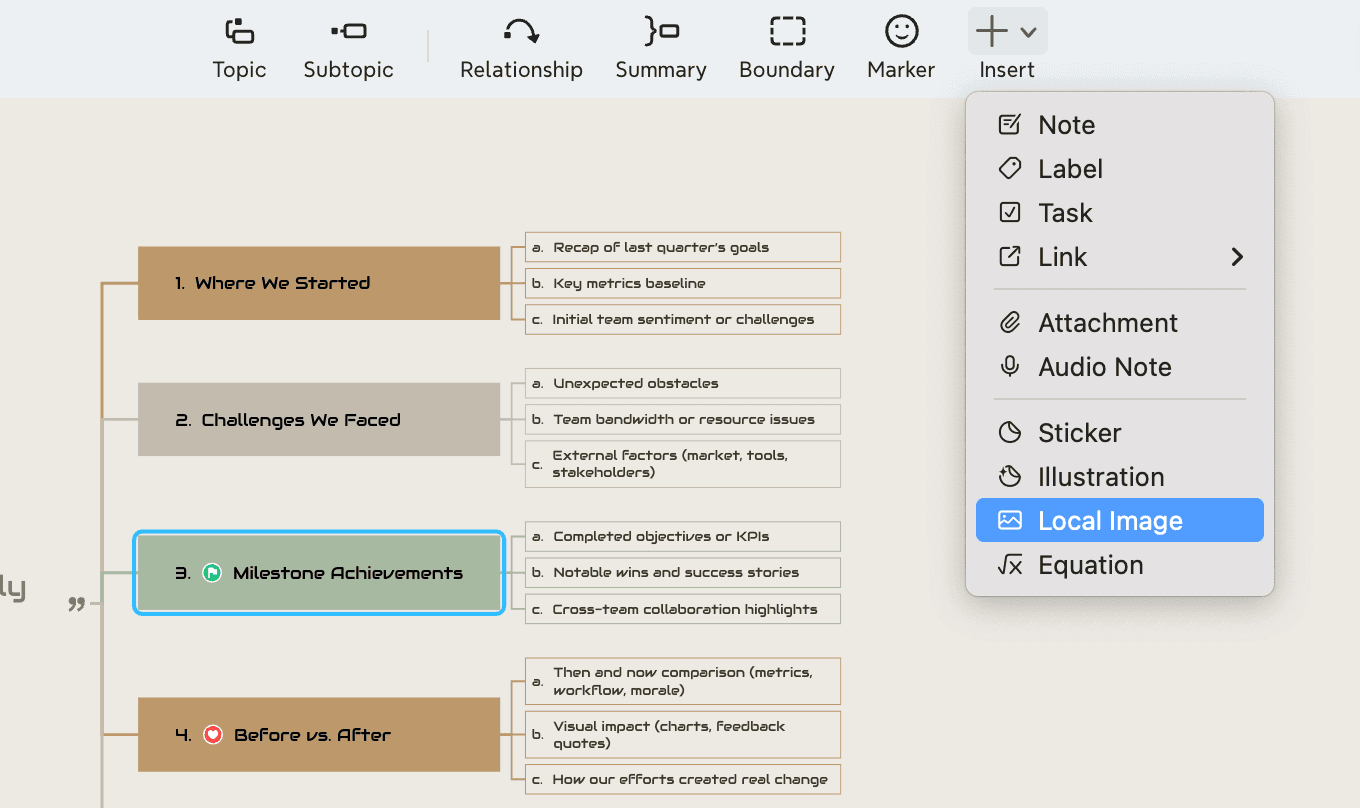Select subtopic How our efforts created real change
1360x808 pixels.
tap(683, 779)
